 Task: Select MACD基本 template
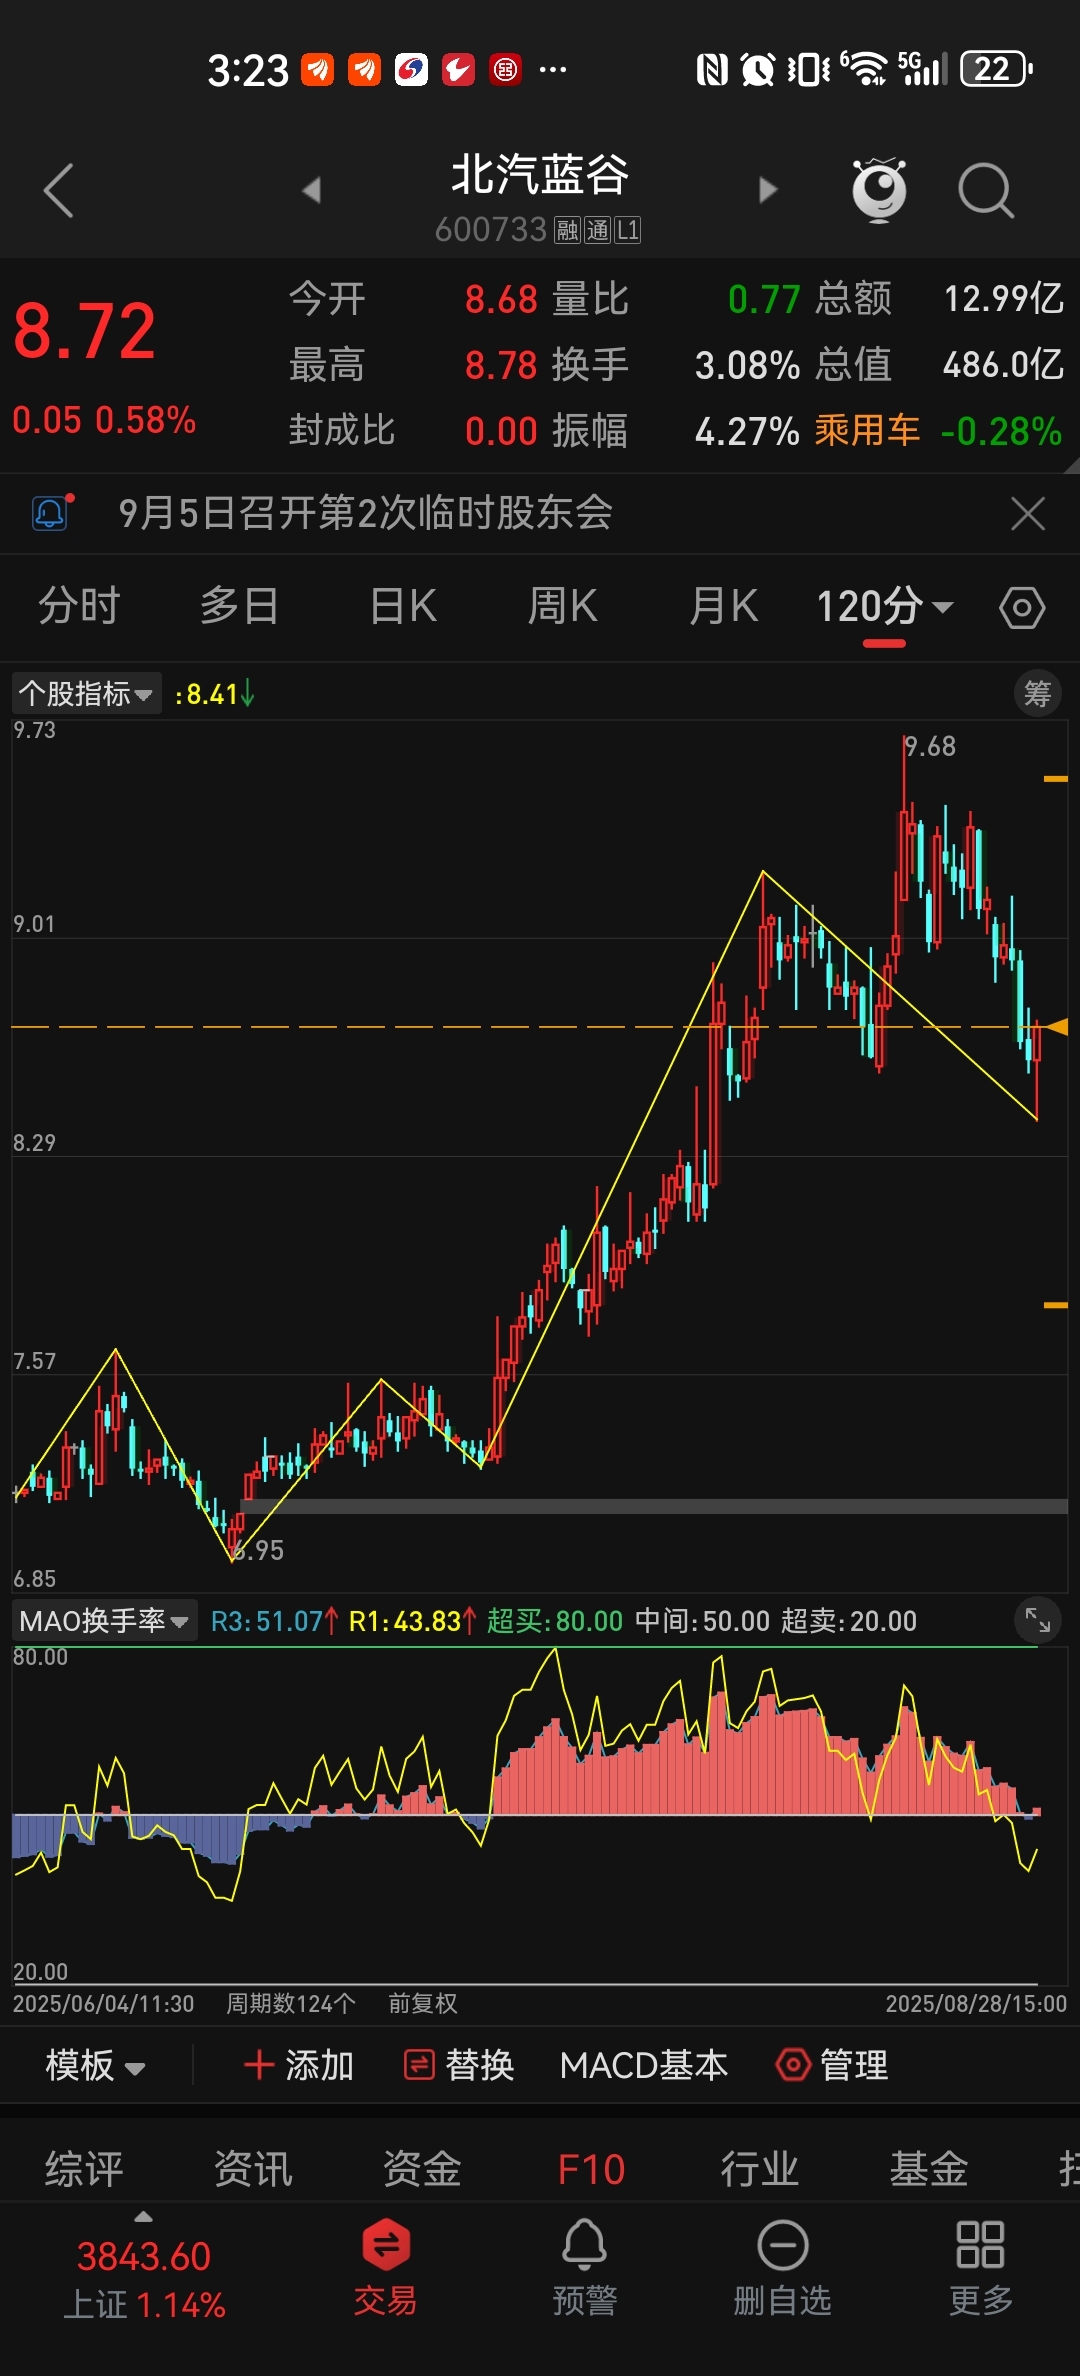tap(644, 2065)
